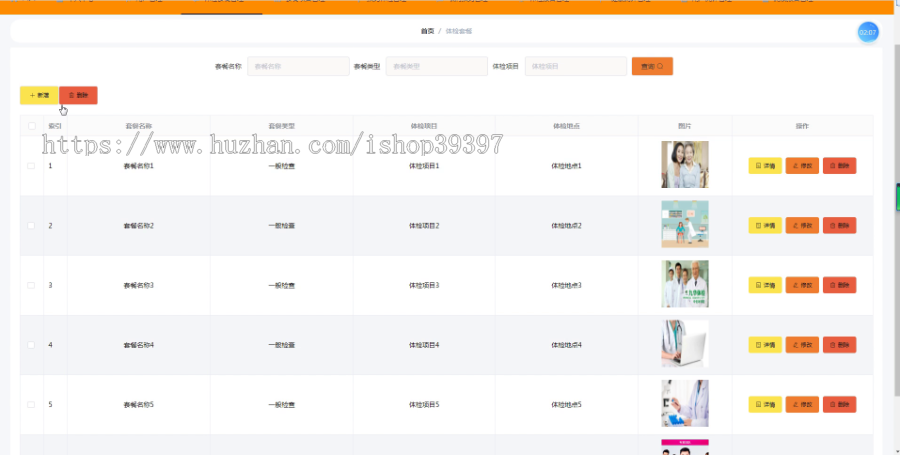Screen dimensions: 900x455
Task: Open the cartoon clinic thumbnail in row 2
Action: click(685, 224)
